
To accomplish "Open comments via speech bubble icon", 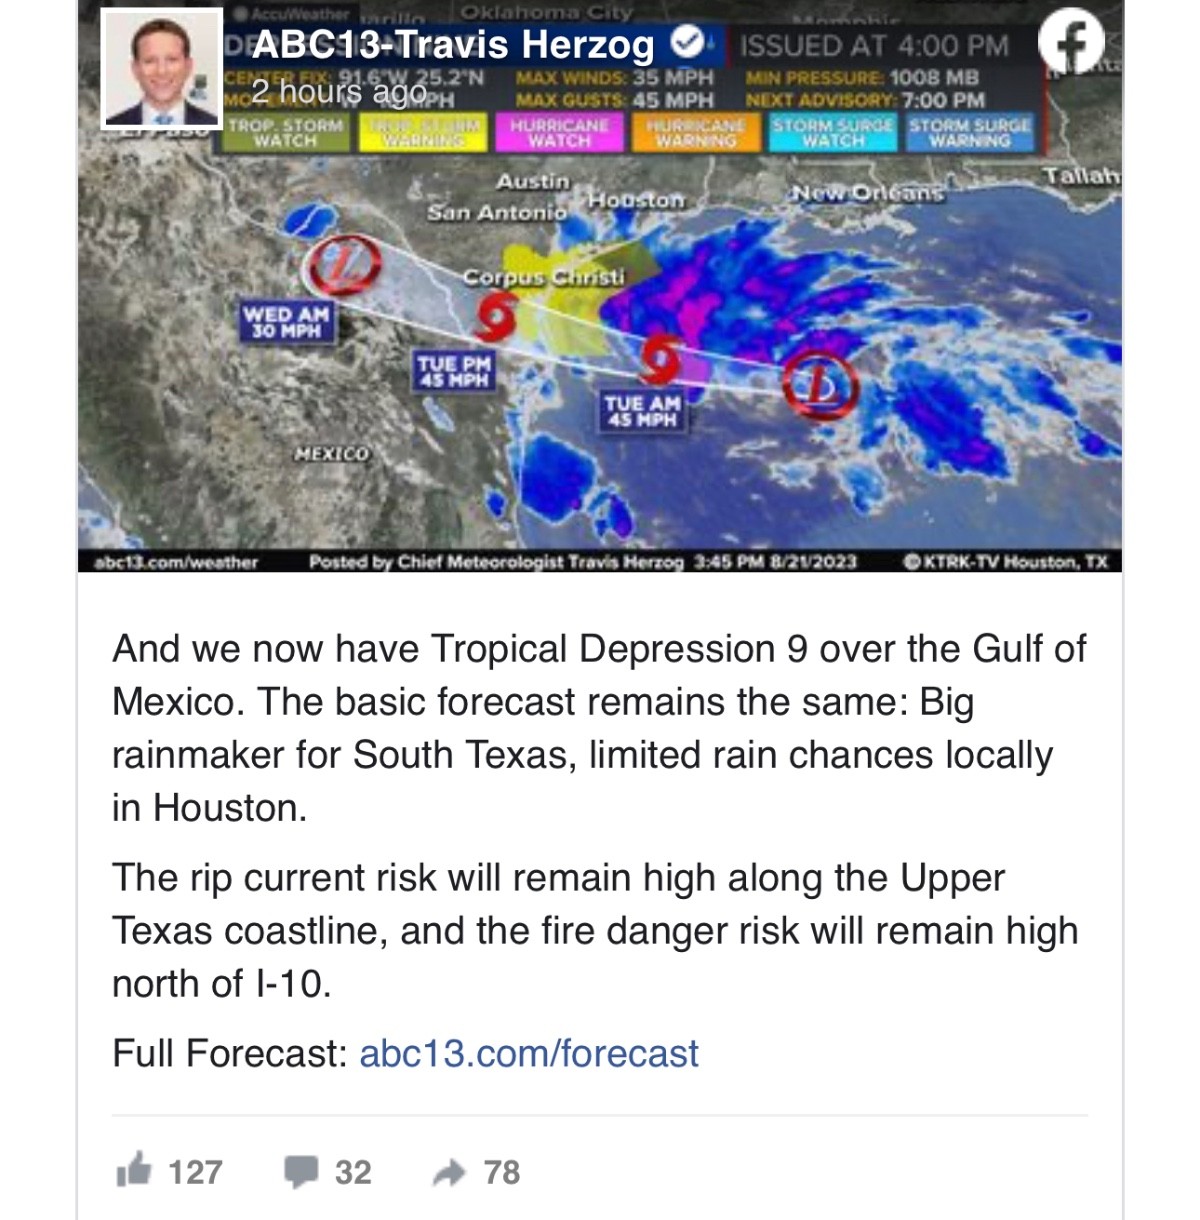I will coord(301,1171).
